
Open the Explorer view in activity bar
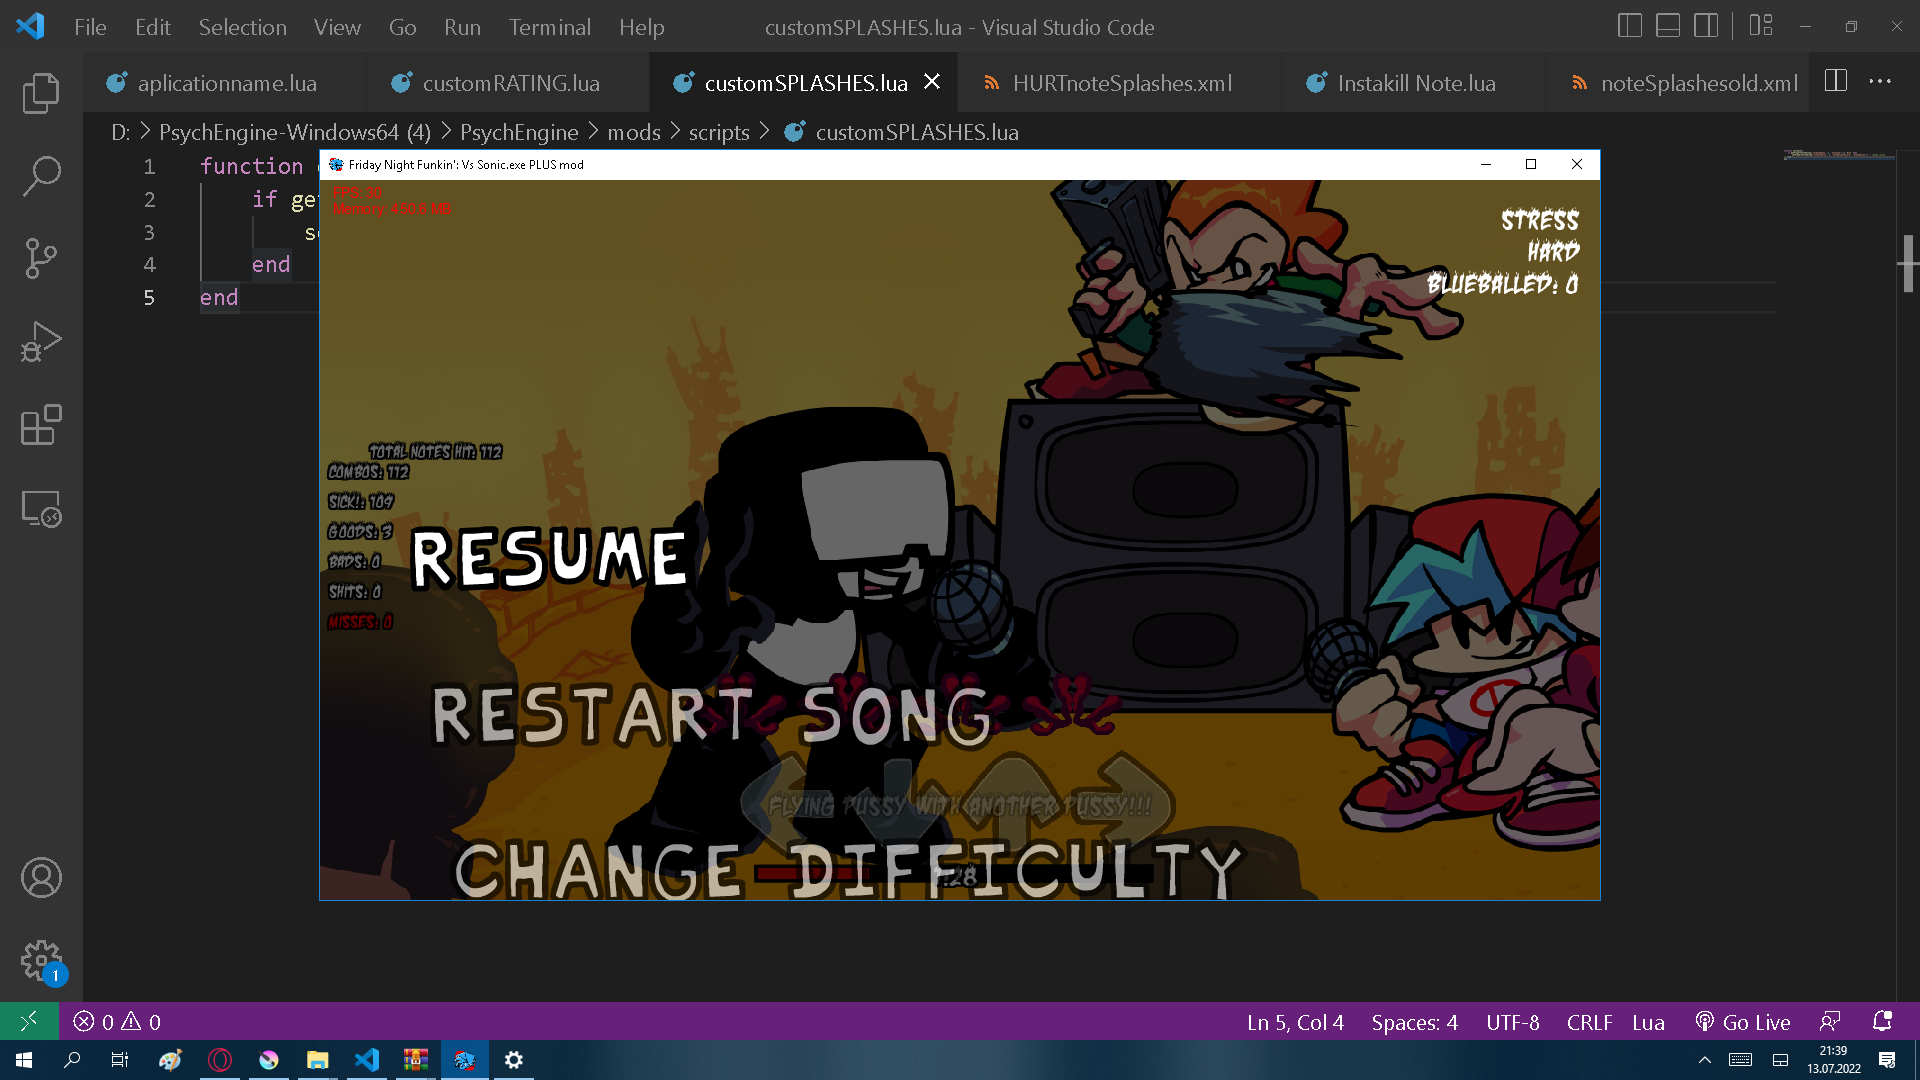tap(41, 93)
